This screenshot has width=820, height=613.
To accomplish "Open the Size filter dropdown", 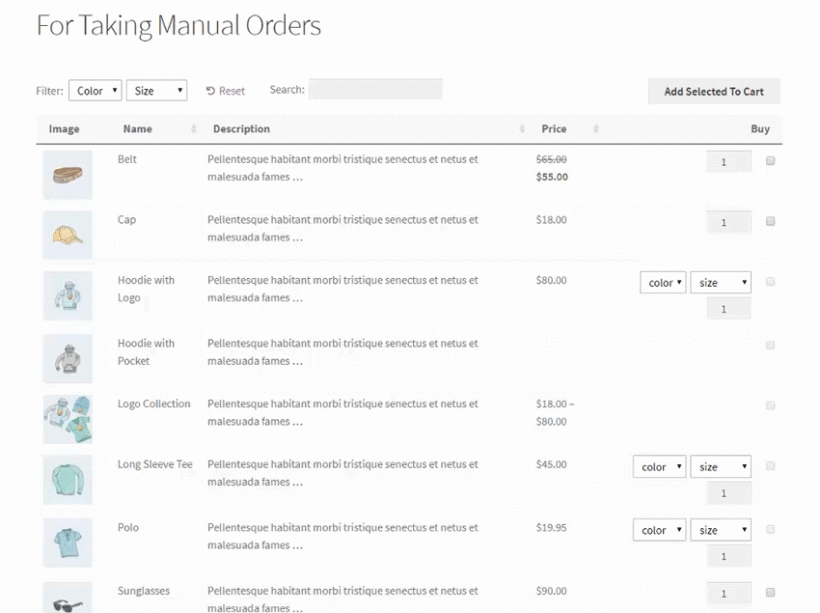I will pyautogui.click(x=157, y=90).
